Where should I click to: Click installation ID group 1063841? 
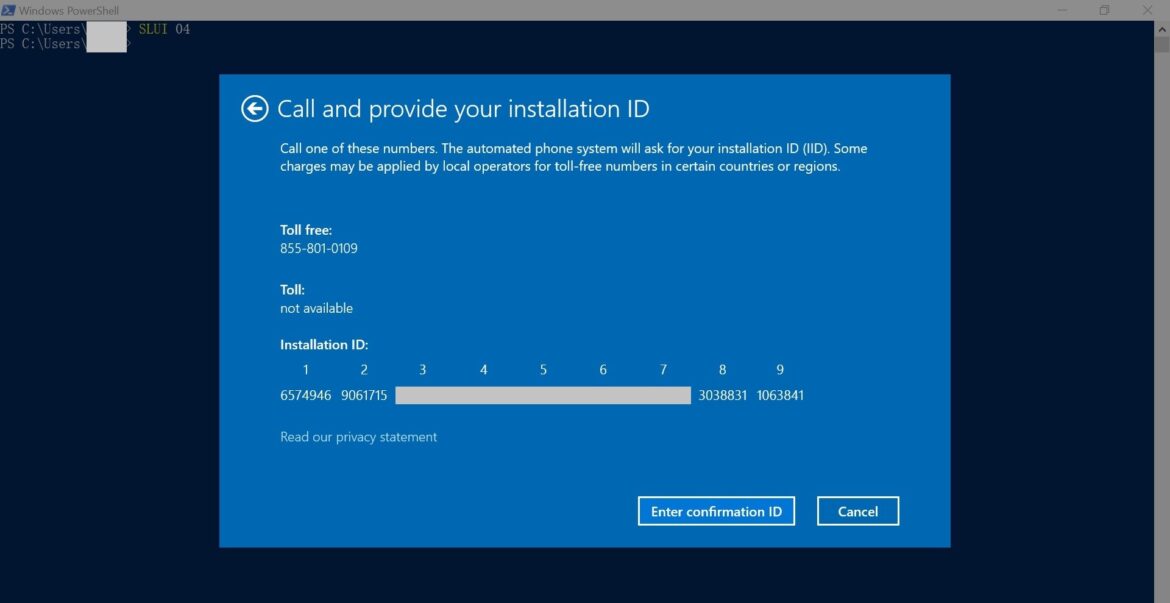(780, 395)
